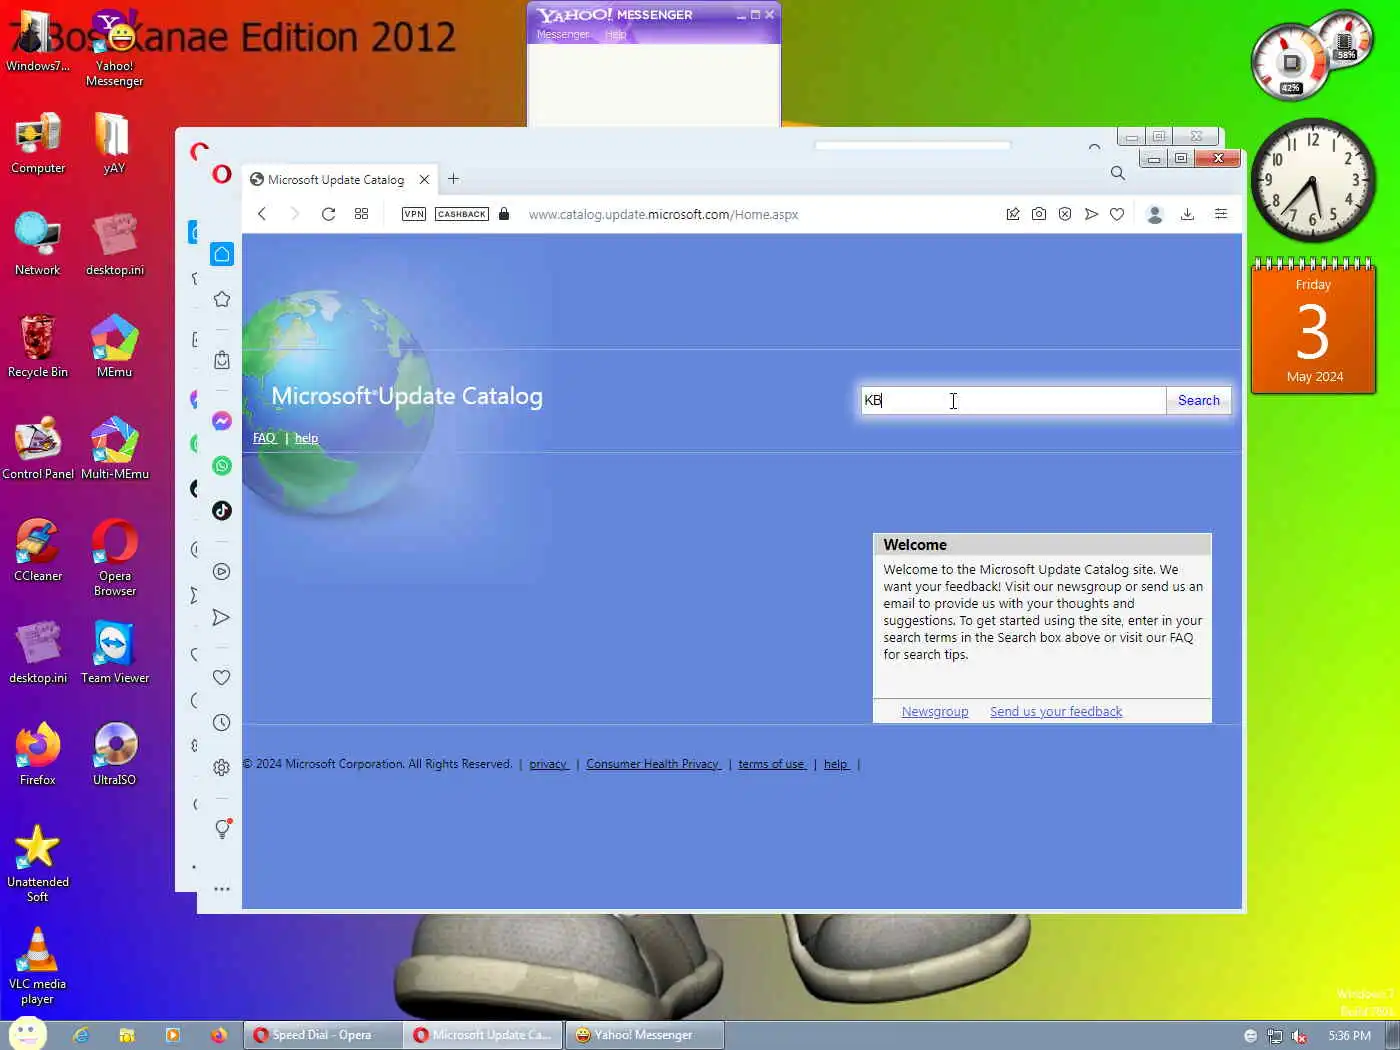Click the CASHBACK badge in address bar
The height and width of the screenshot is (1050, 1400).
(x=462, y=214)
